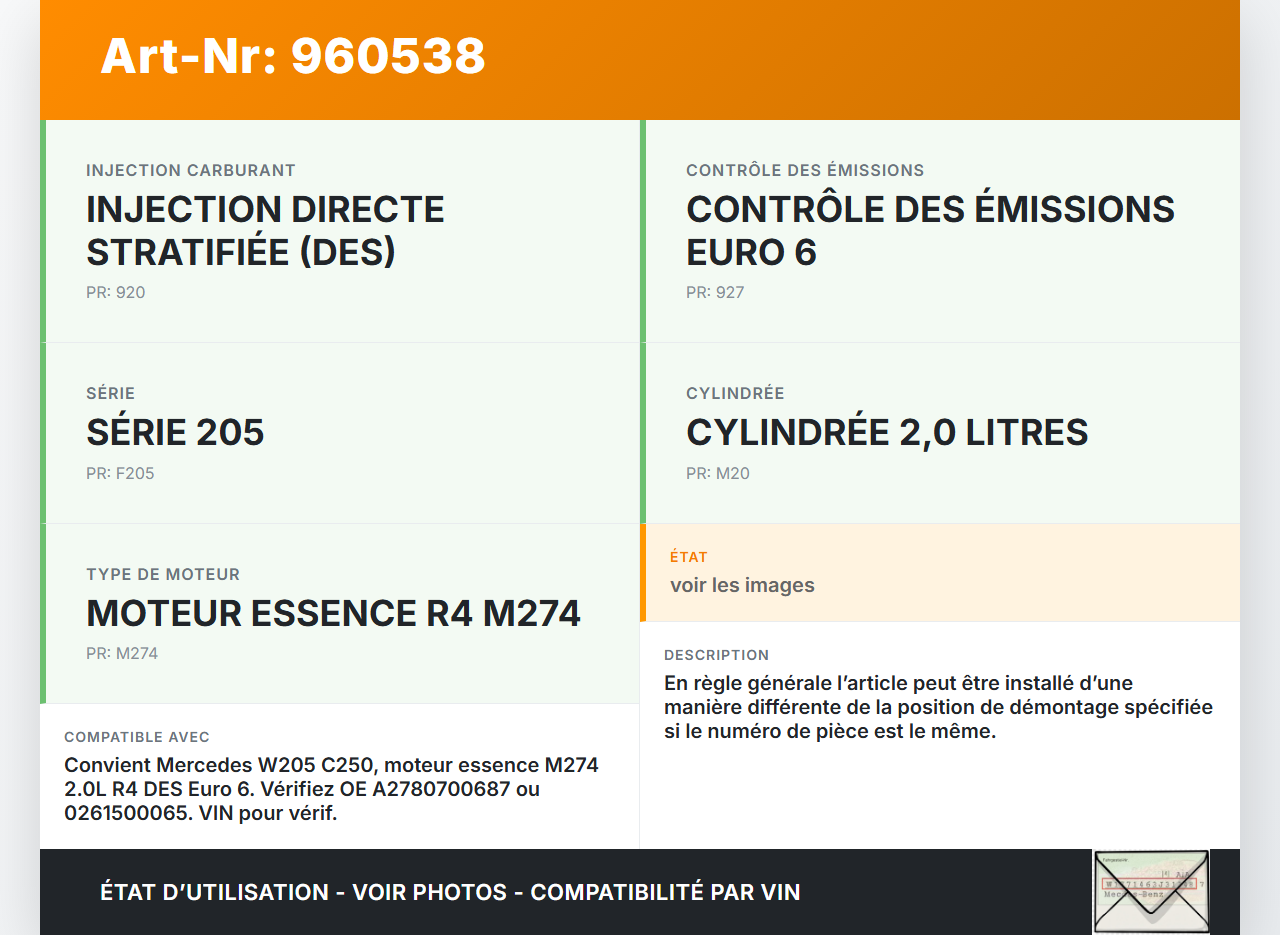
Task: Click the PR: 927 code
Action: [715, 293]
